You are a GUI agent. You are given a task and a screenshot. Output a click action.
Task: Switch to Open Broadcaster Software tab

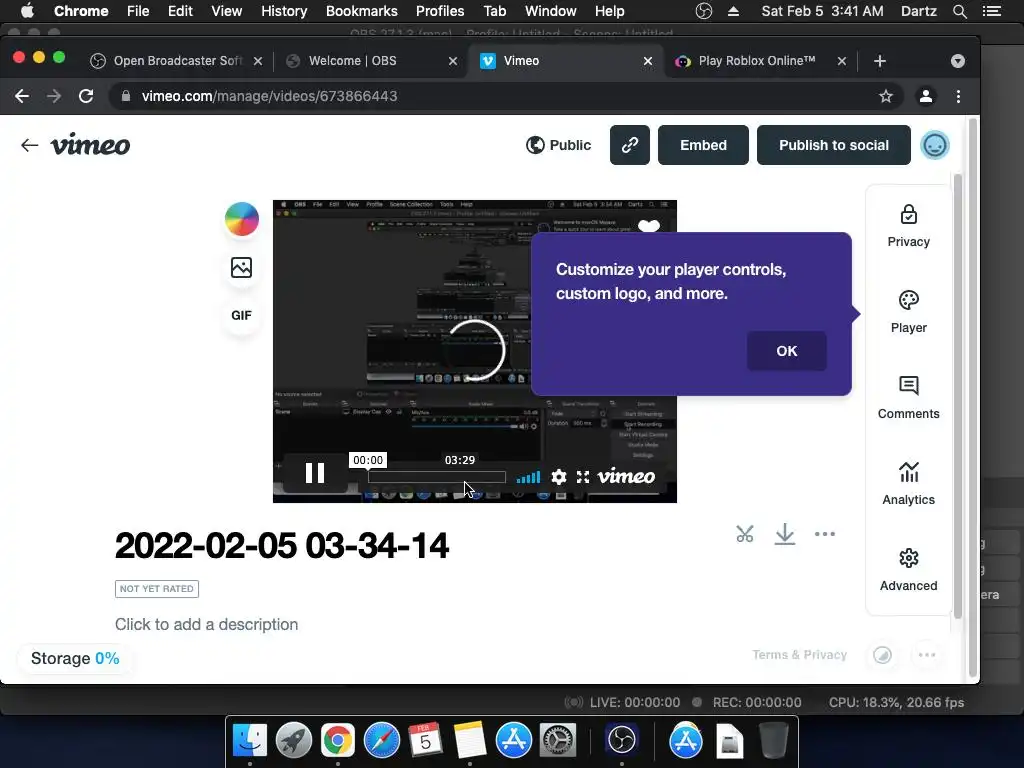(x=177, y=61)
